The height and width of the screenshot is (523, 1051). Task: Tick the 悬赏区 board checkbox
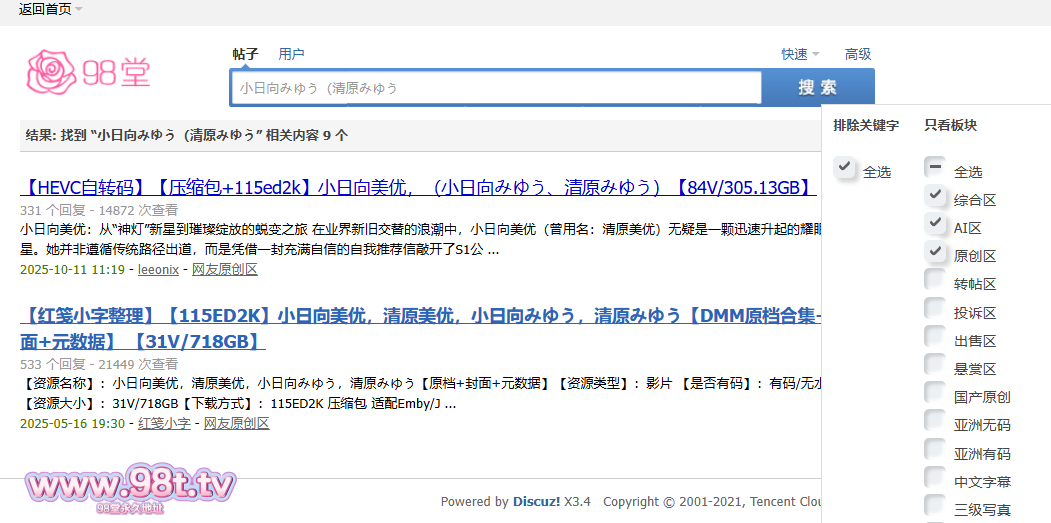(x=935, y=365)
